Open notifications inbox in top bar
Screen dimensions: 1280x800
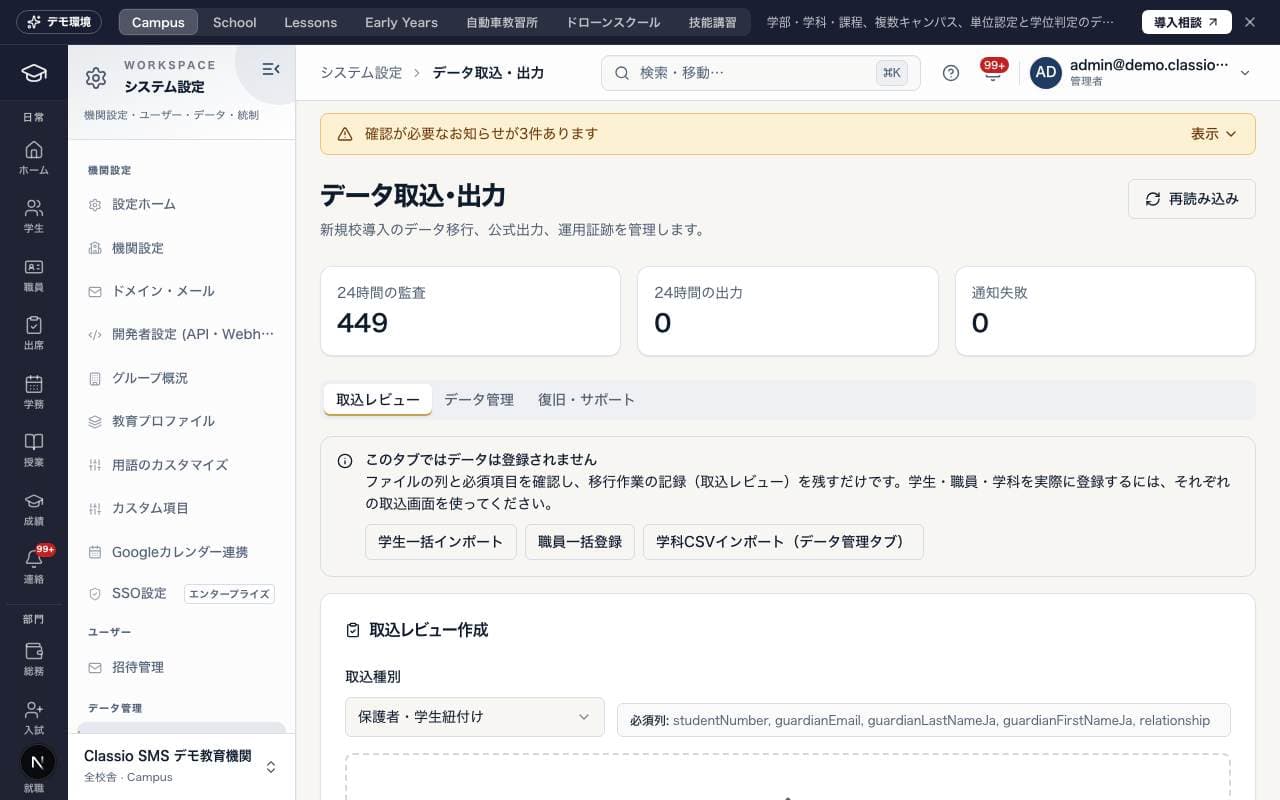[992, 73]
